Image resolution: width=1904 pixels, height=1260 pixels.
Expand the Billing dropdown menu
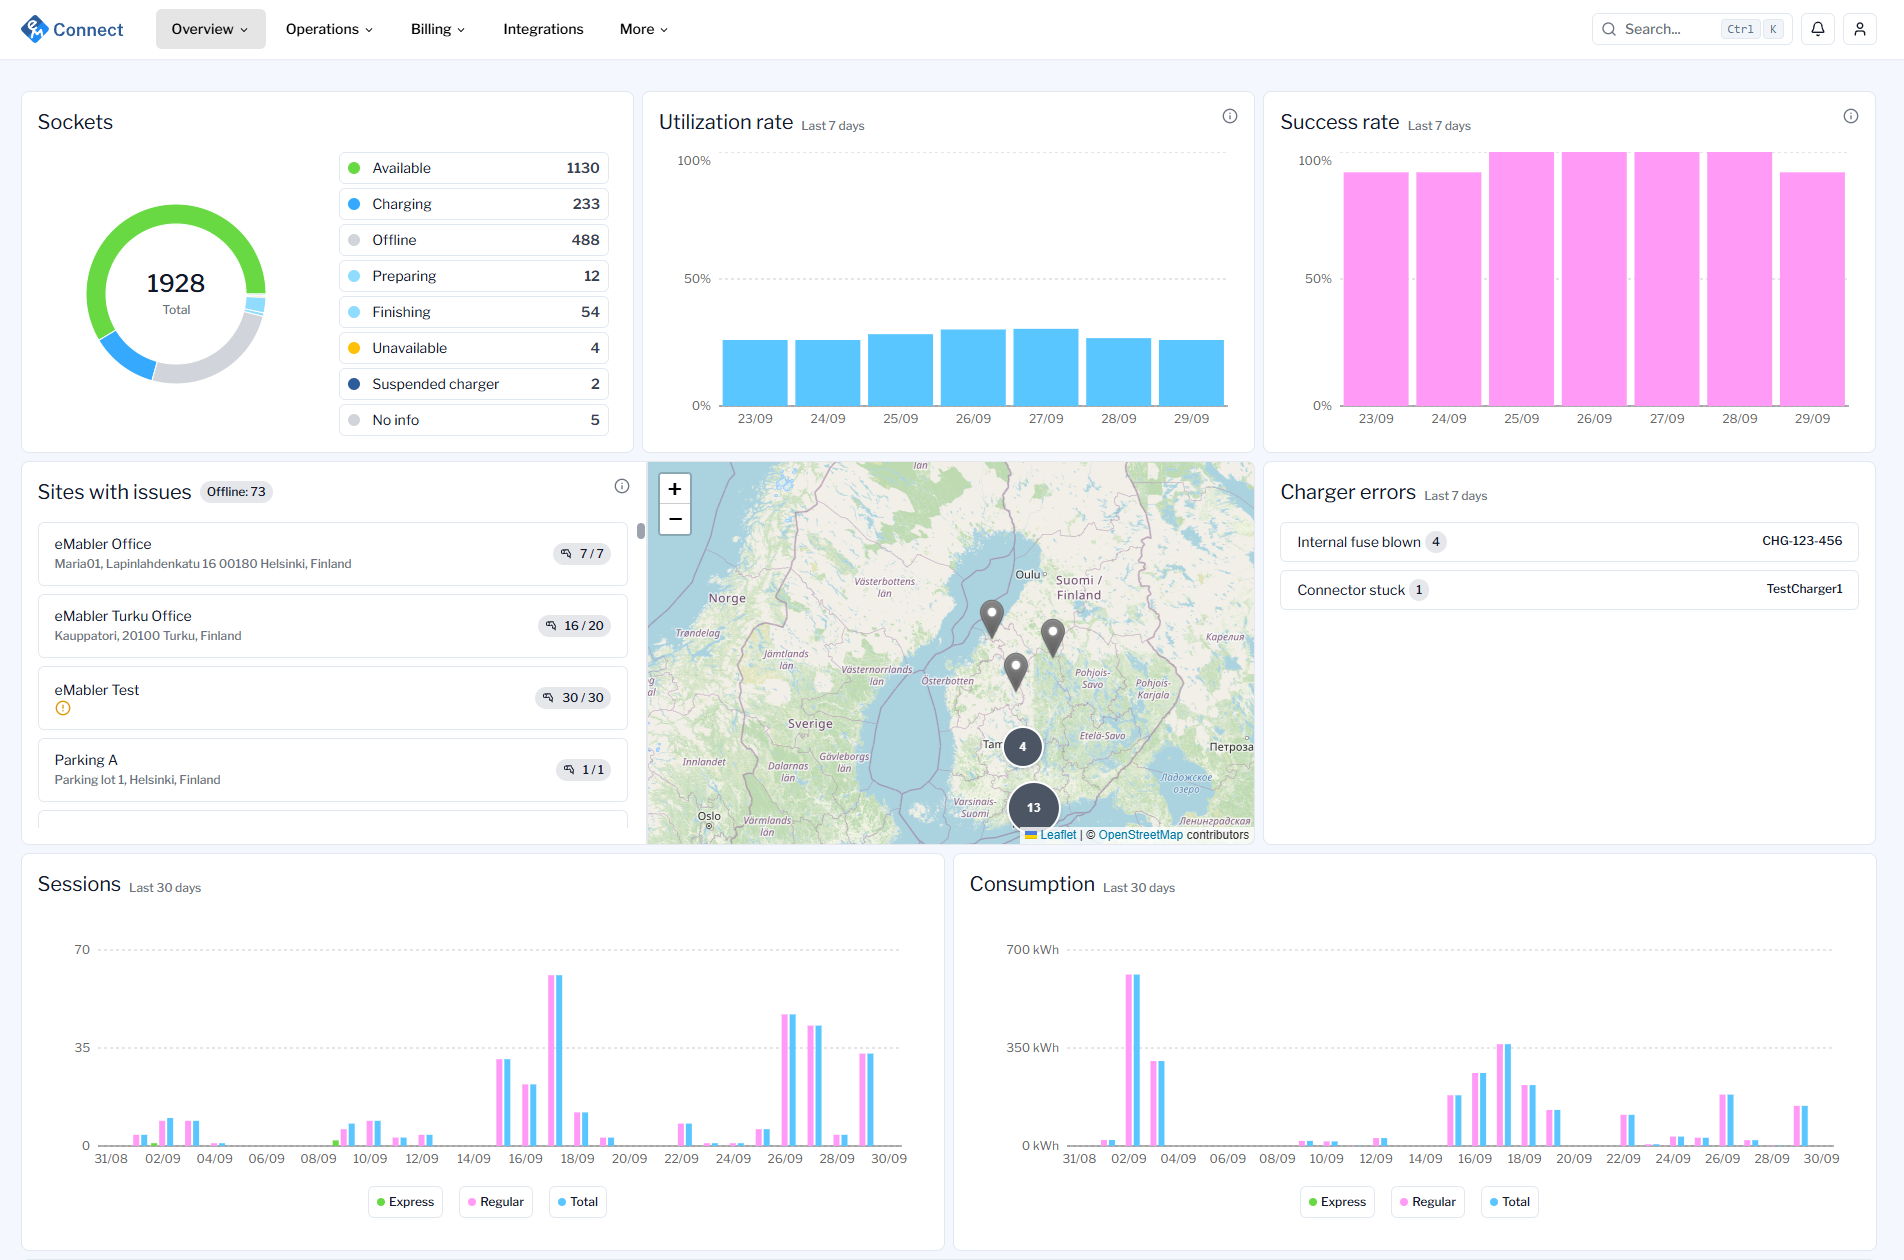[438, 29]
